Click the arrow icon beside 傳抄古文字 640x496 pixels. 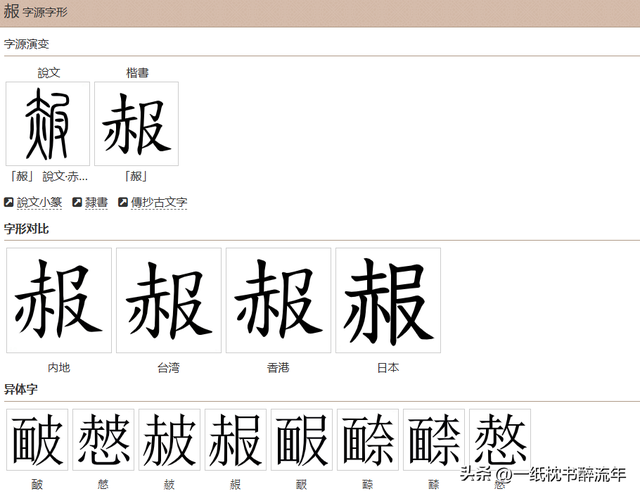[123, 202]
